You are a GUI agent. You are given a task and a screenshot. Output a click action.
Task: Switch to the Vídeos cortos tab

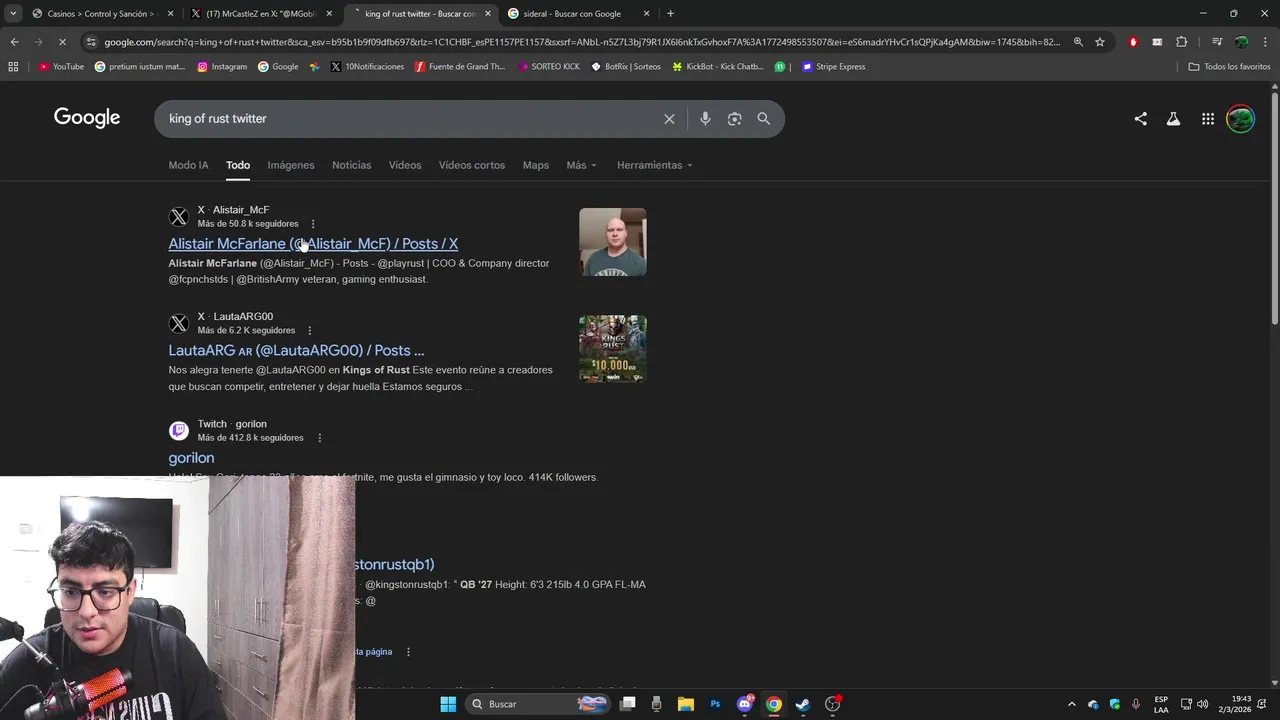tap(472, 165)
